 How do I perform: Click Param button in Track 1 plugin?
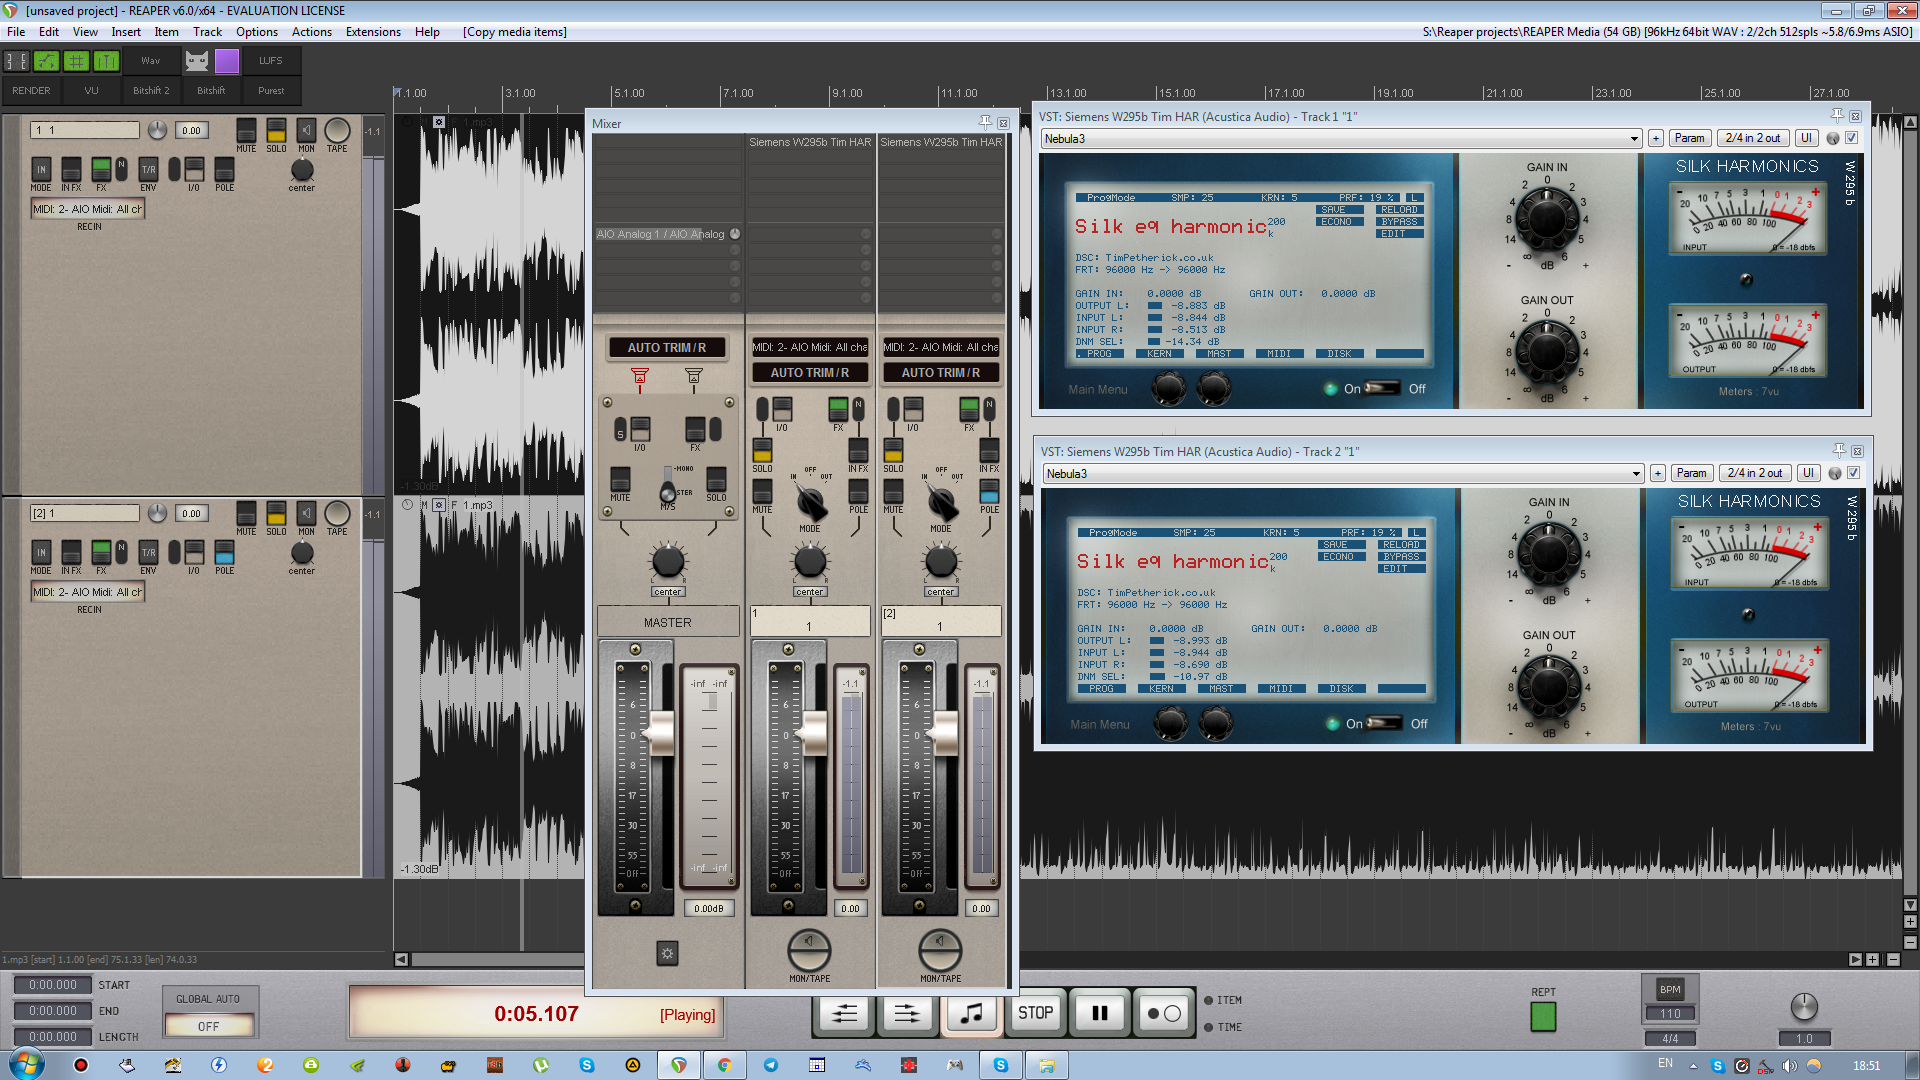(1689, 138)
